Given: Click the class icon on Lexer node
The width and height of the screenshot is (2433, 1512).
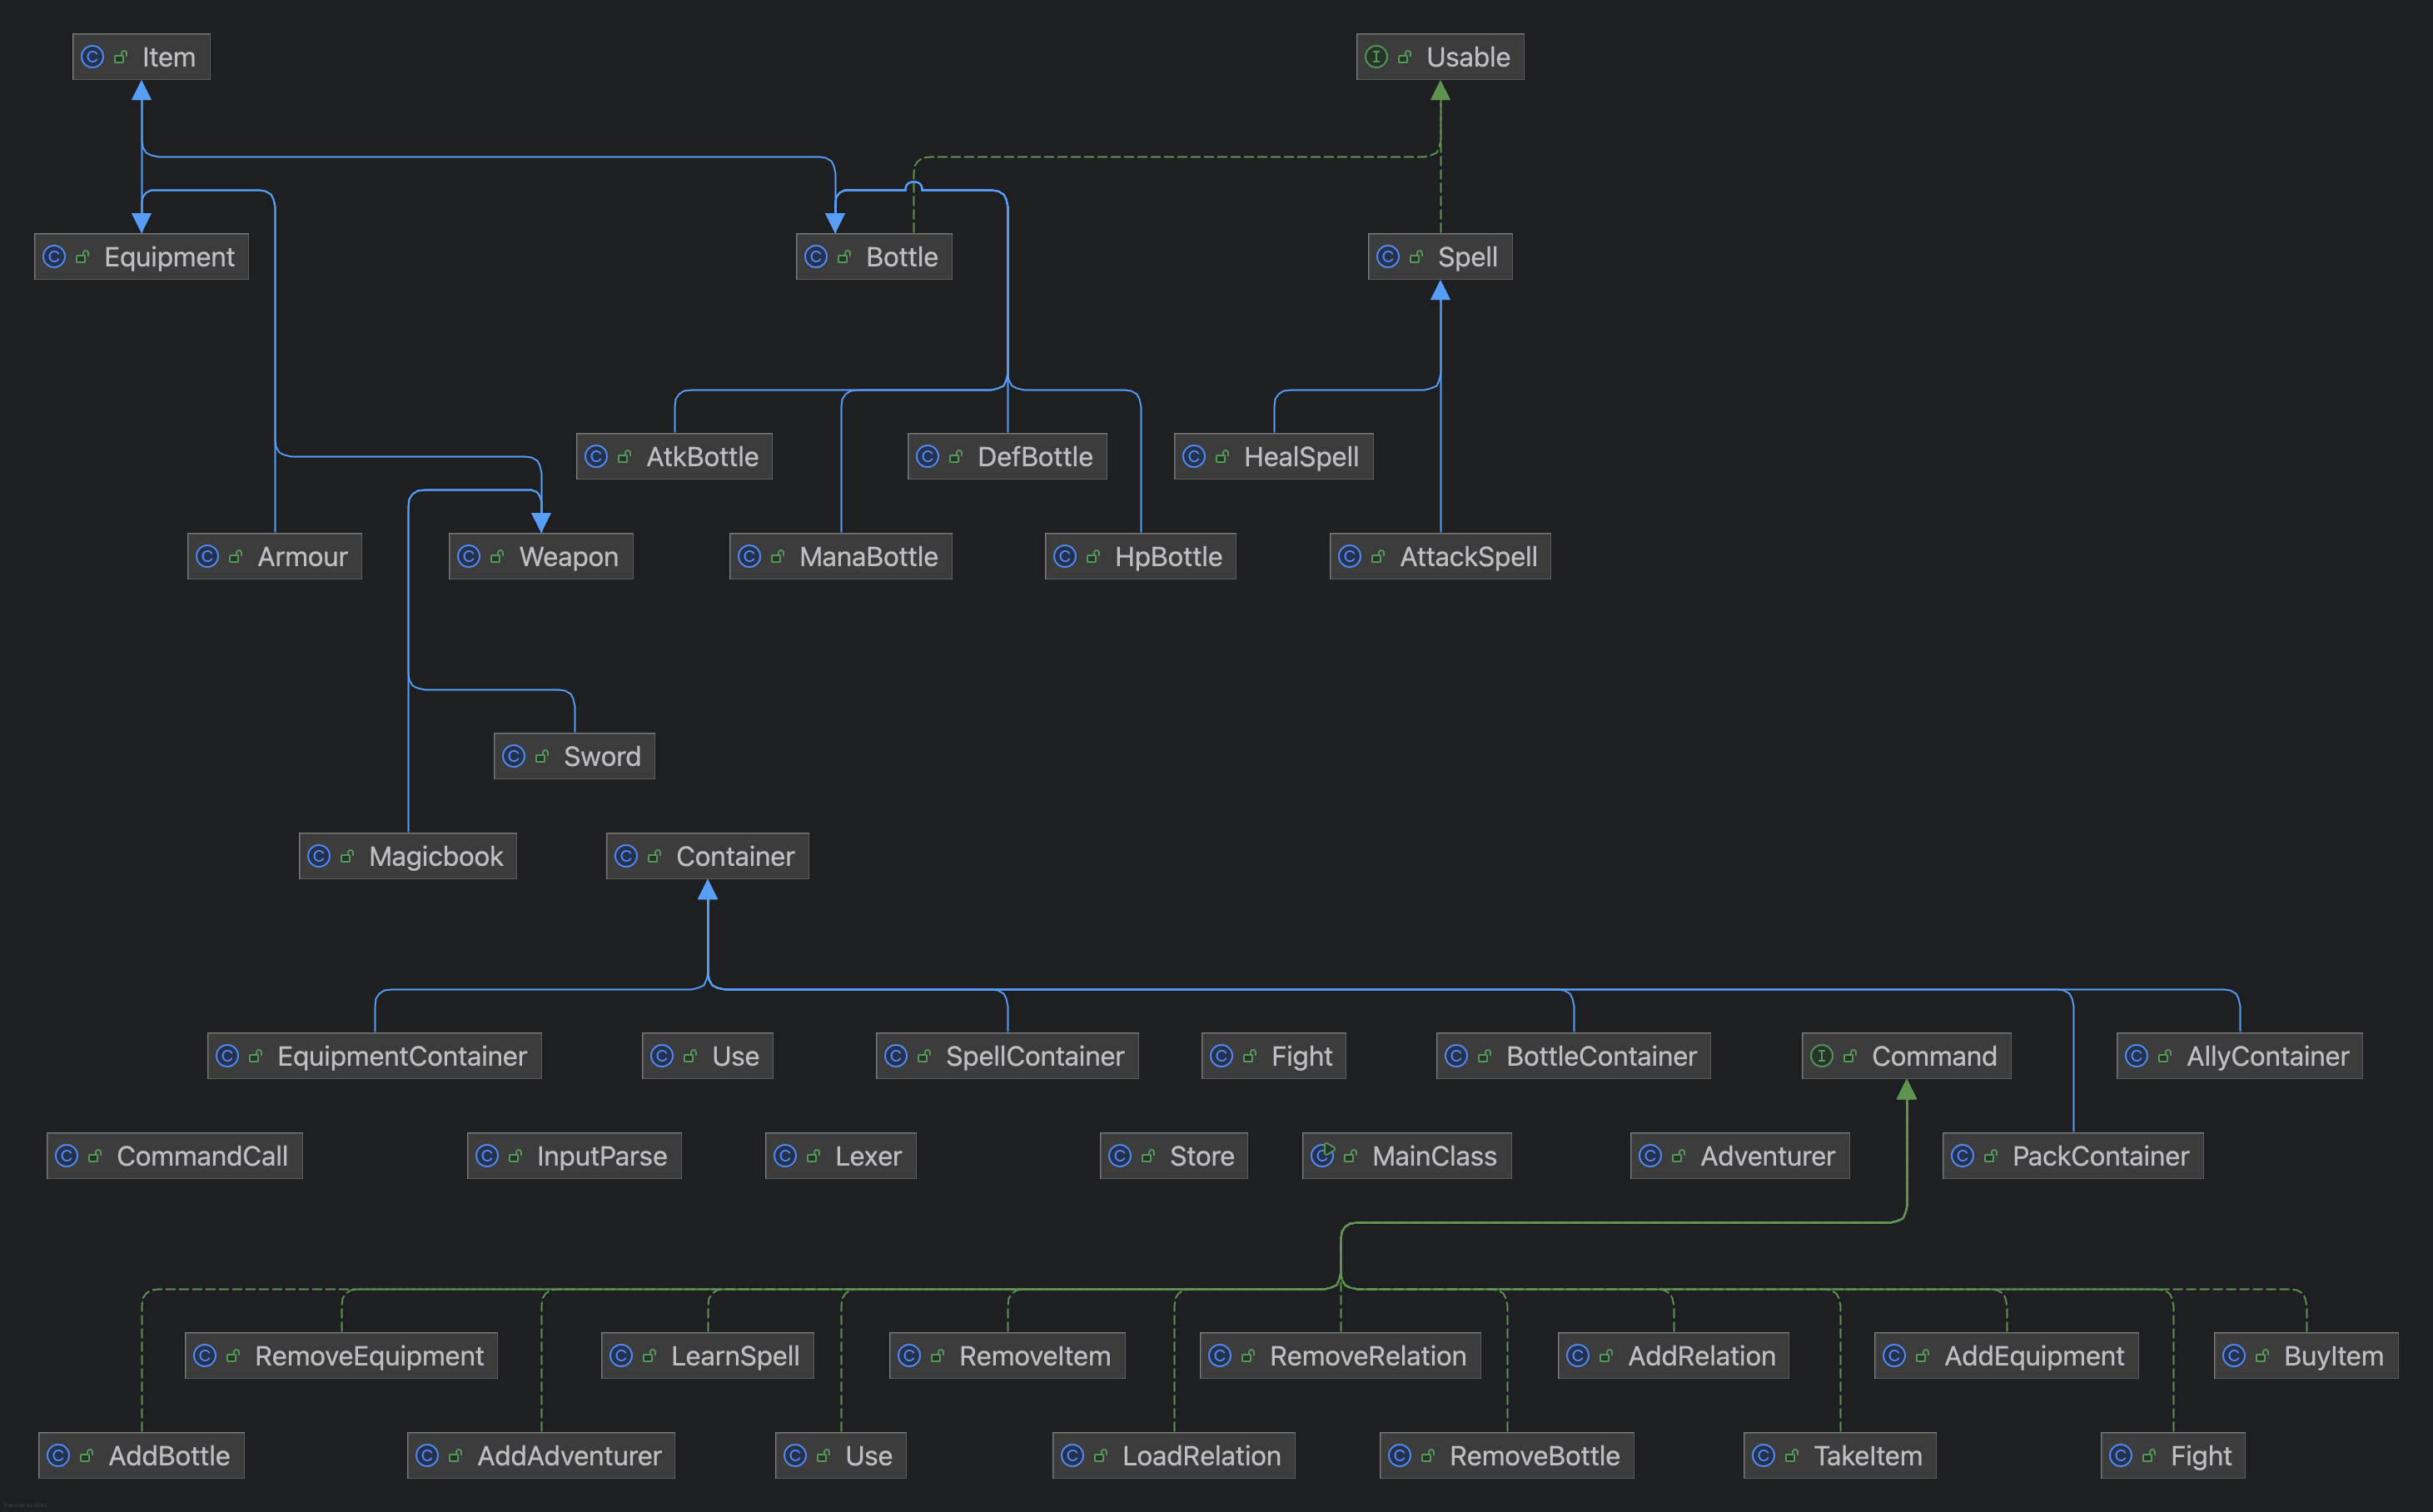Looking at the screenshot, I should (x=785, y=1156).
